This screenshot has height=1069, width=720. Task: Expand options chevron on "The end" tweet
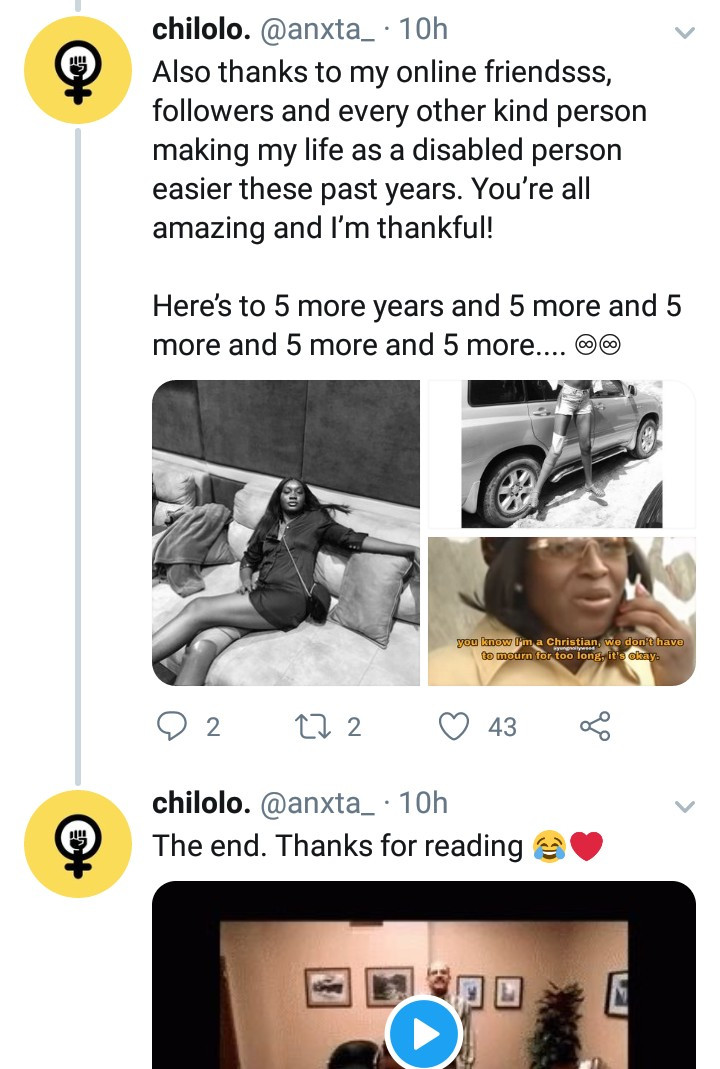pos(684,806)
